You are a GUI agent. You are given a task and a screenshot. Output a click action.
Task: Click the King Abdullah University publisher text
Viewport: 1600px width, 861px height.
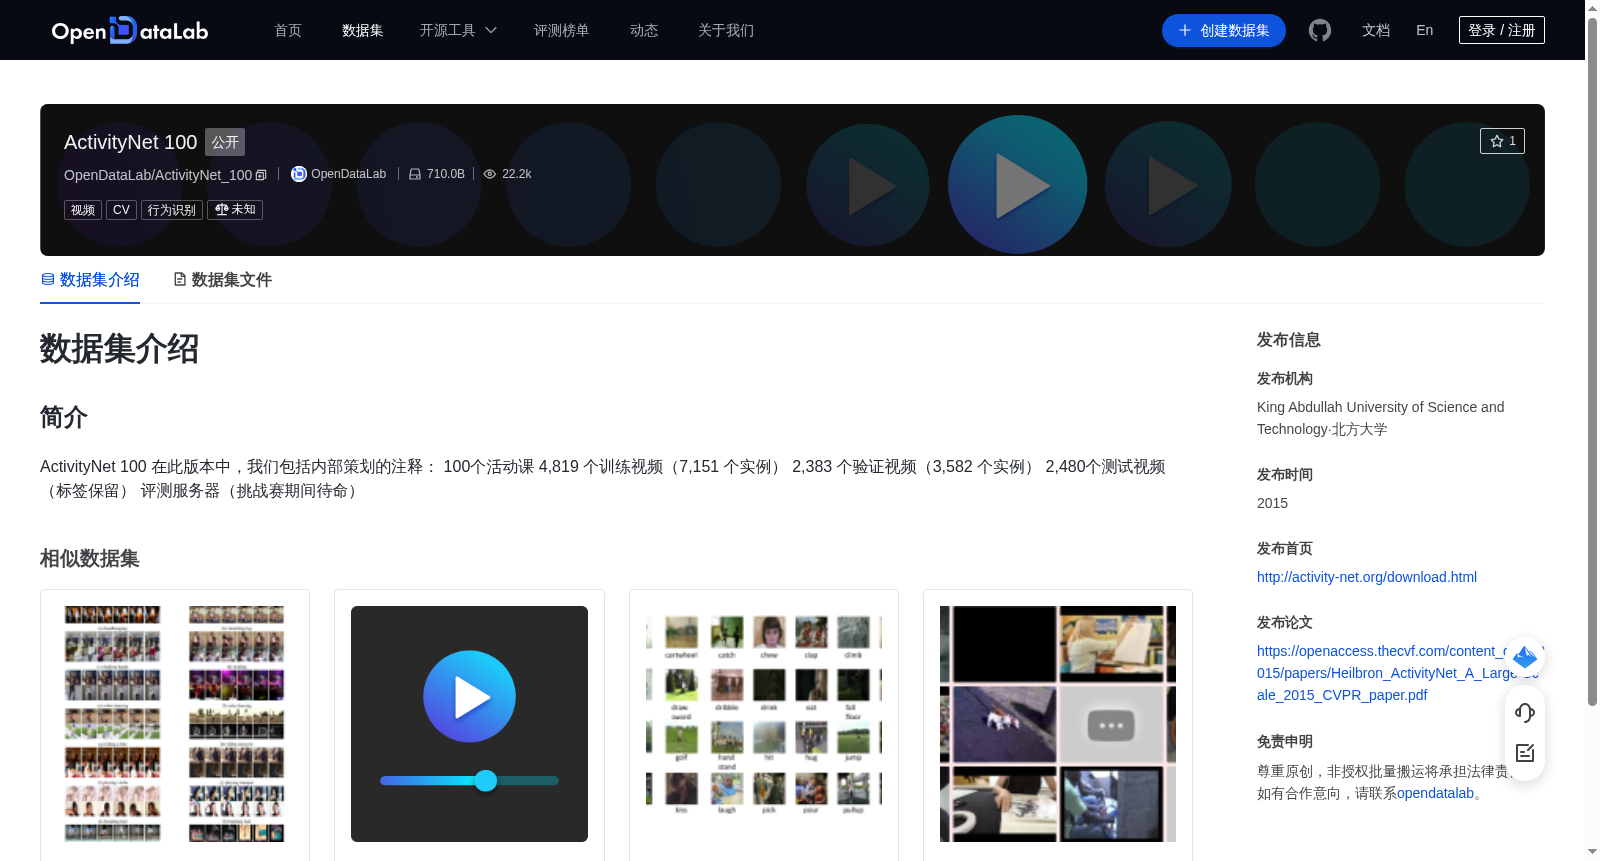click(x=1380, y=418)
